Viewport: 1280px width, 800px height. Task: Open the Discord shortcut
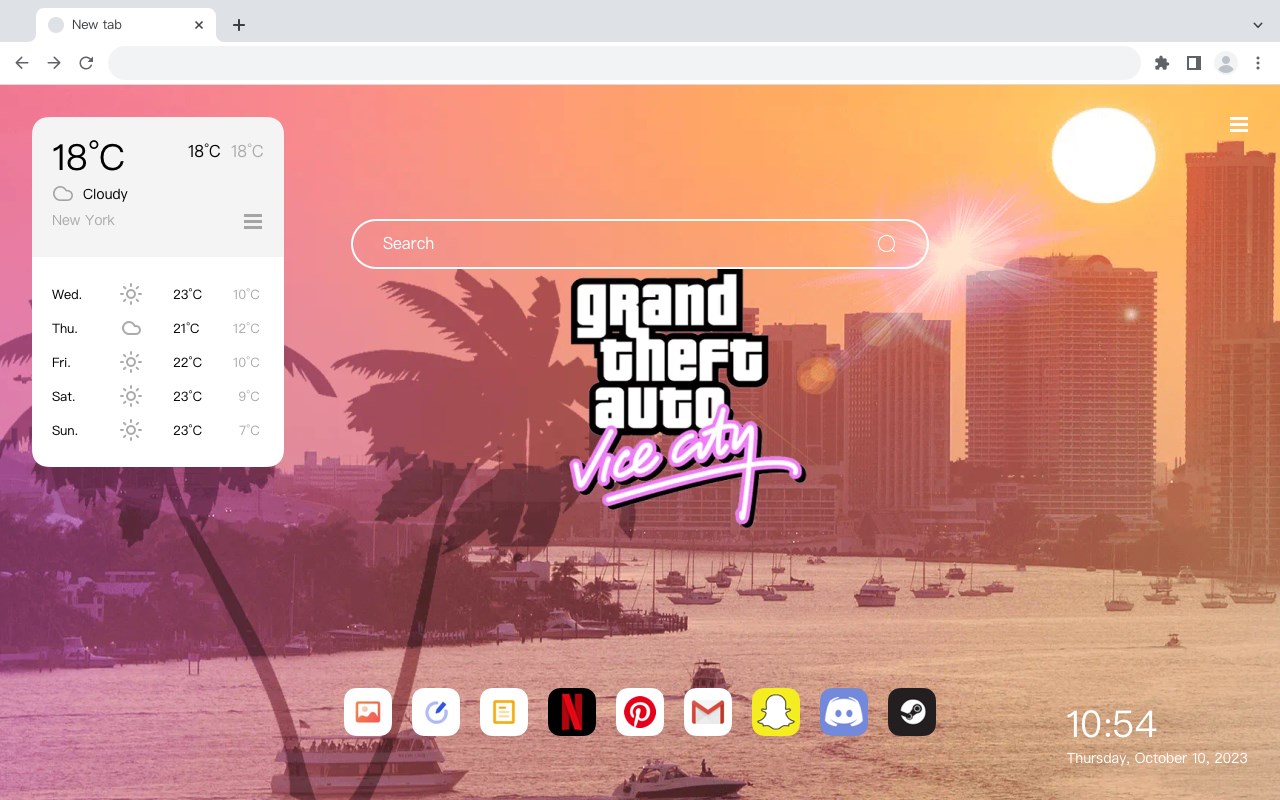click(x=844, y=712)
